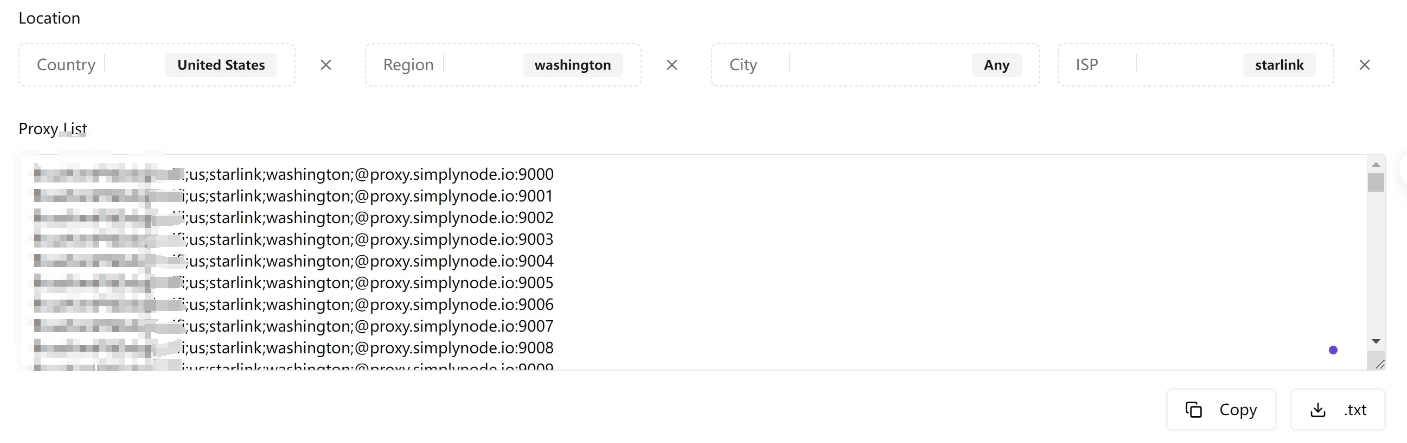This screenshot has width=1407, height=443.
Task: Open the ISP dropdown showing starlink
Action: [1196, 65]
